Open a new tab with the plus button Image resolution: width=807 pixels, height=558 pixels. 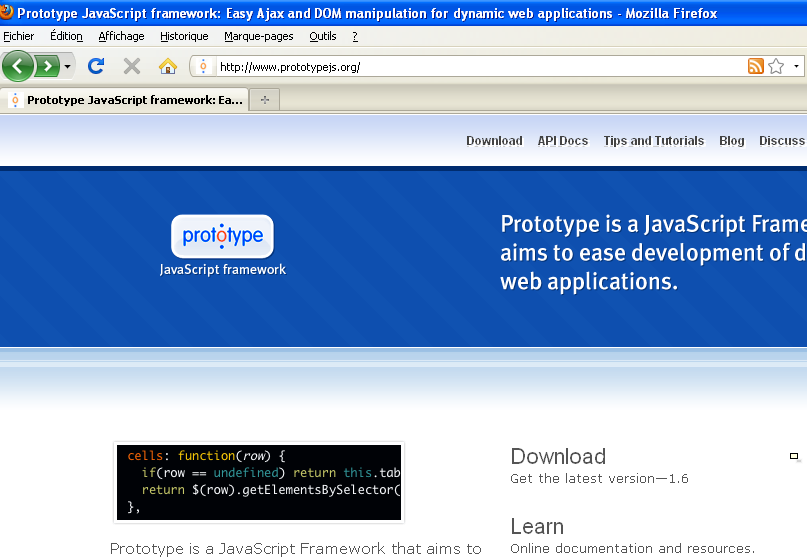264,100
